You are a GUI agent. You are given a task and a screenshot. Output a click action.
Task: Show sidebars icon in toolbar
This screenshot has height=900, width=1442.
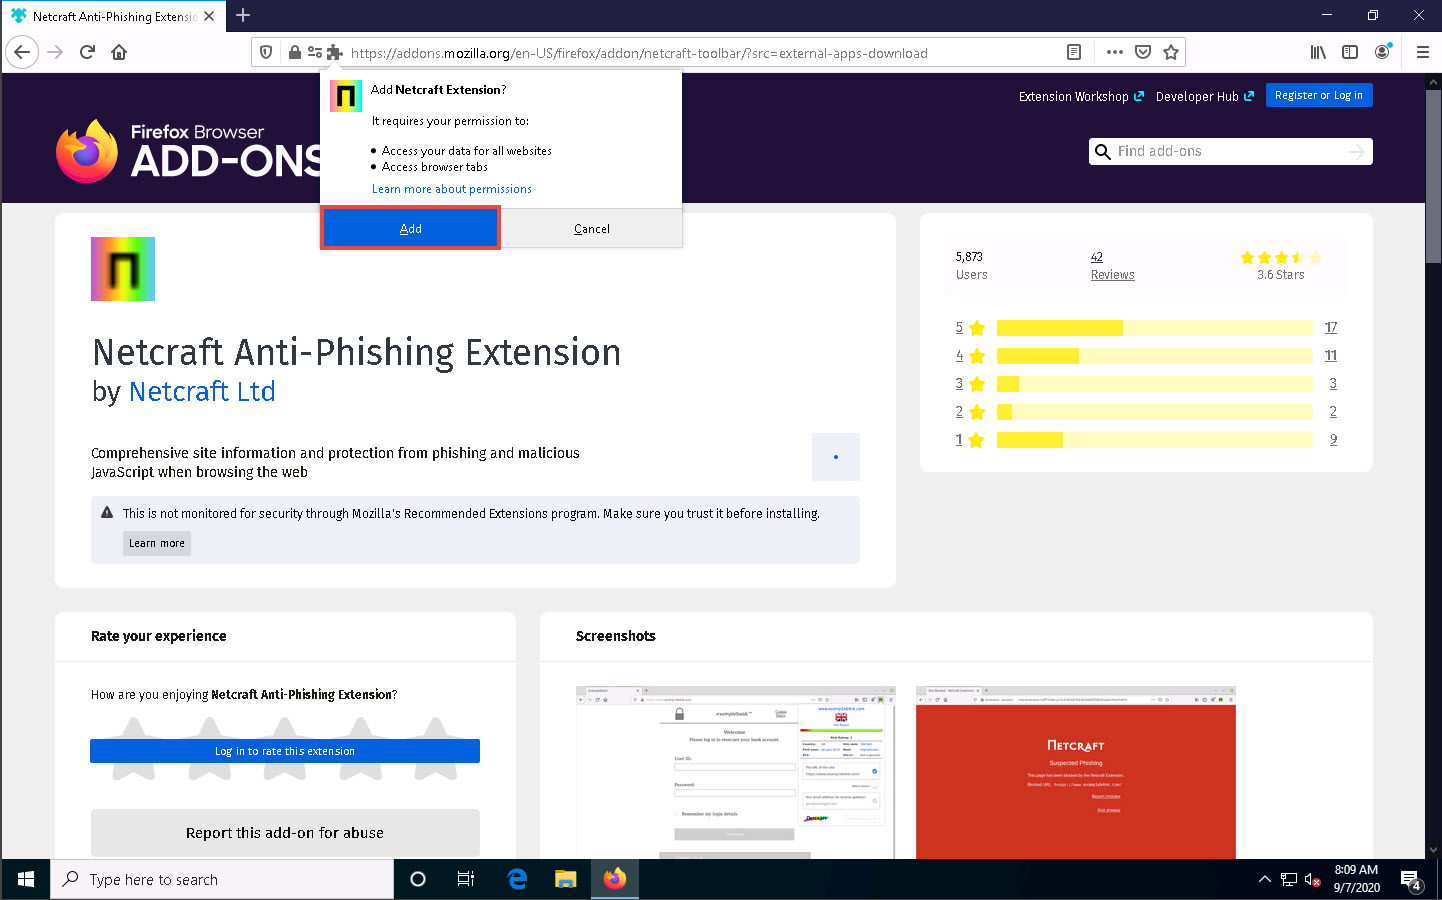pos(1350,52)
